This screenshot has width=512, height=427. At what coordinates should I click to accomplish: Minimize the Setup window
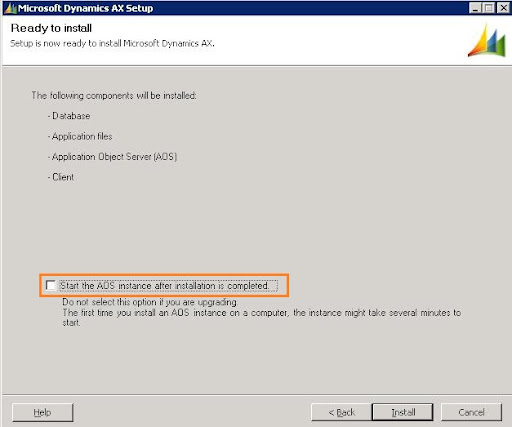click(x=475, y=8)
